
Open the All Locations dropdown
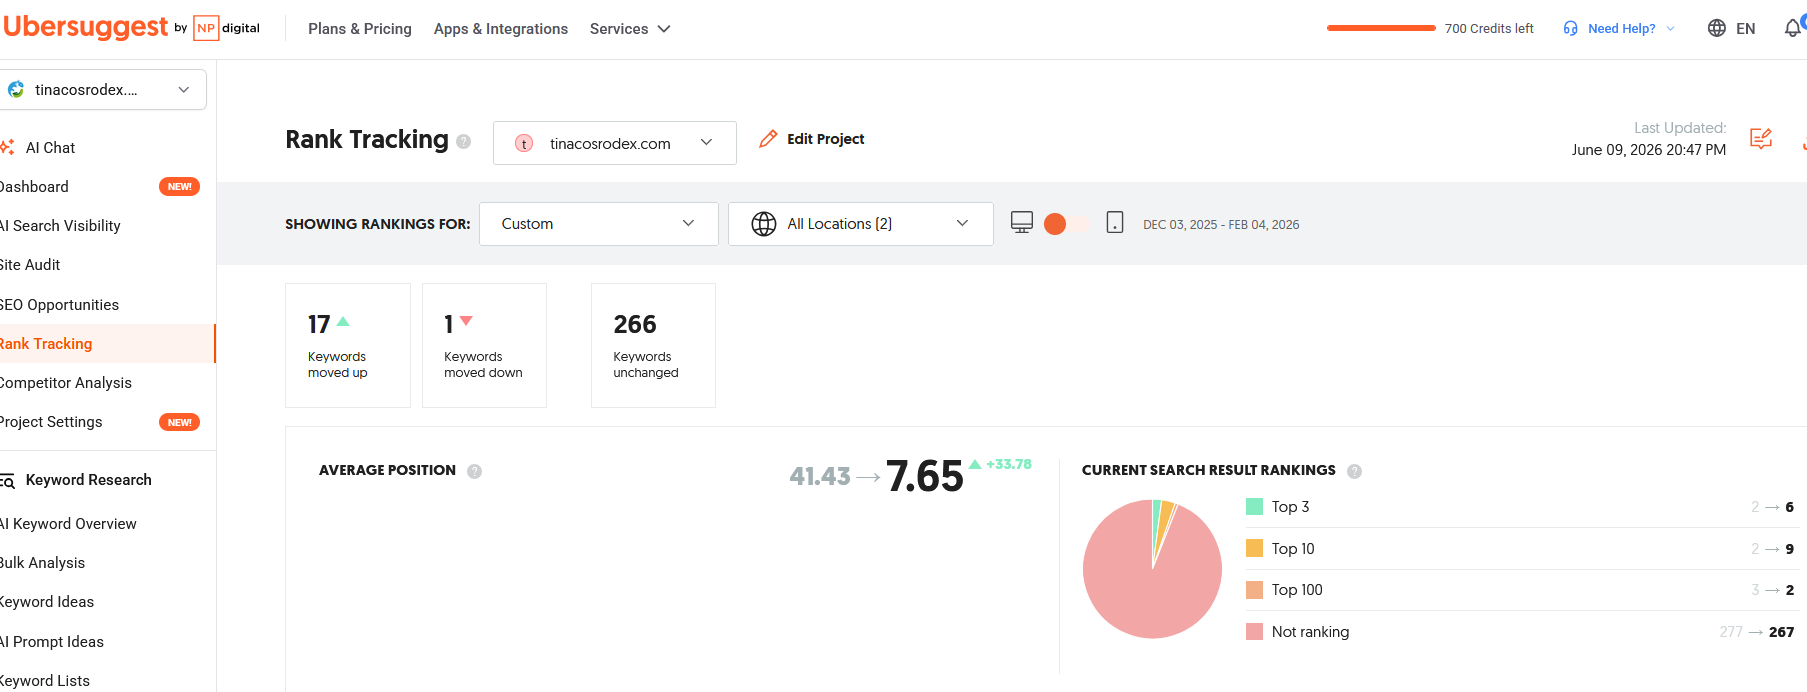click(x=861, y=224)
